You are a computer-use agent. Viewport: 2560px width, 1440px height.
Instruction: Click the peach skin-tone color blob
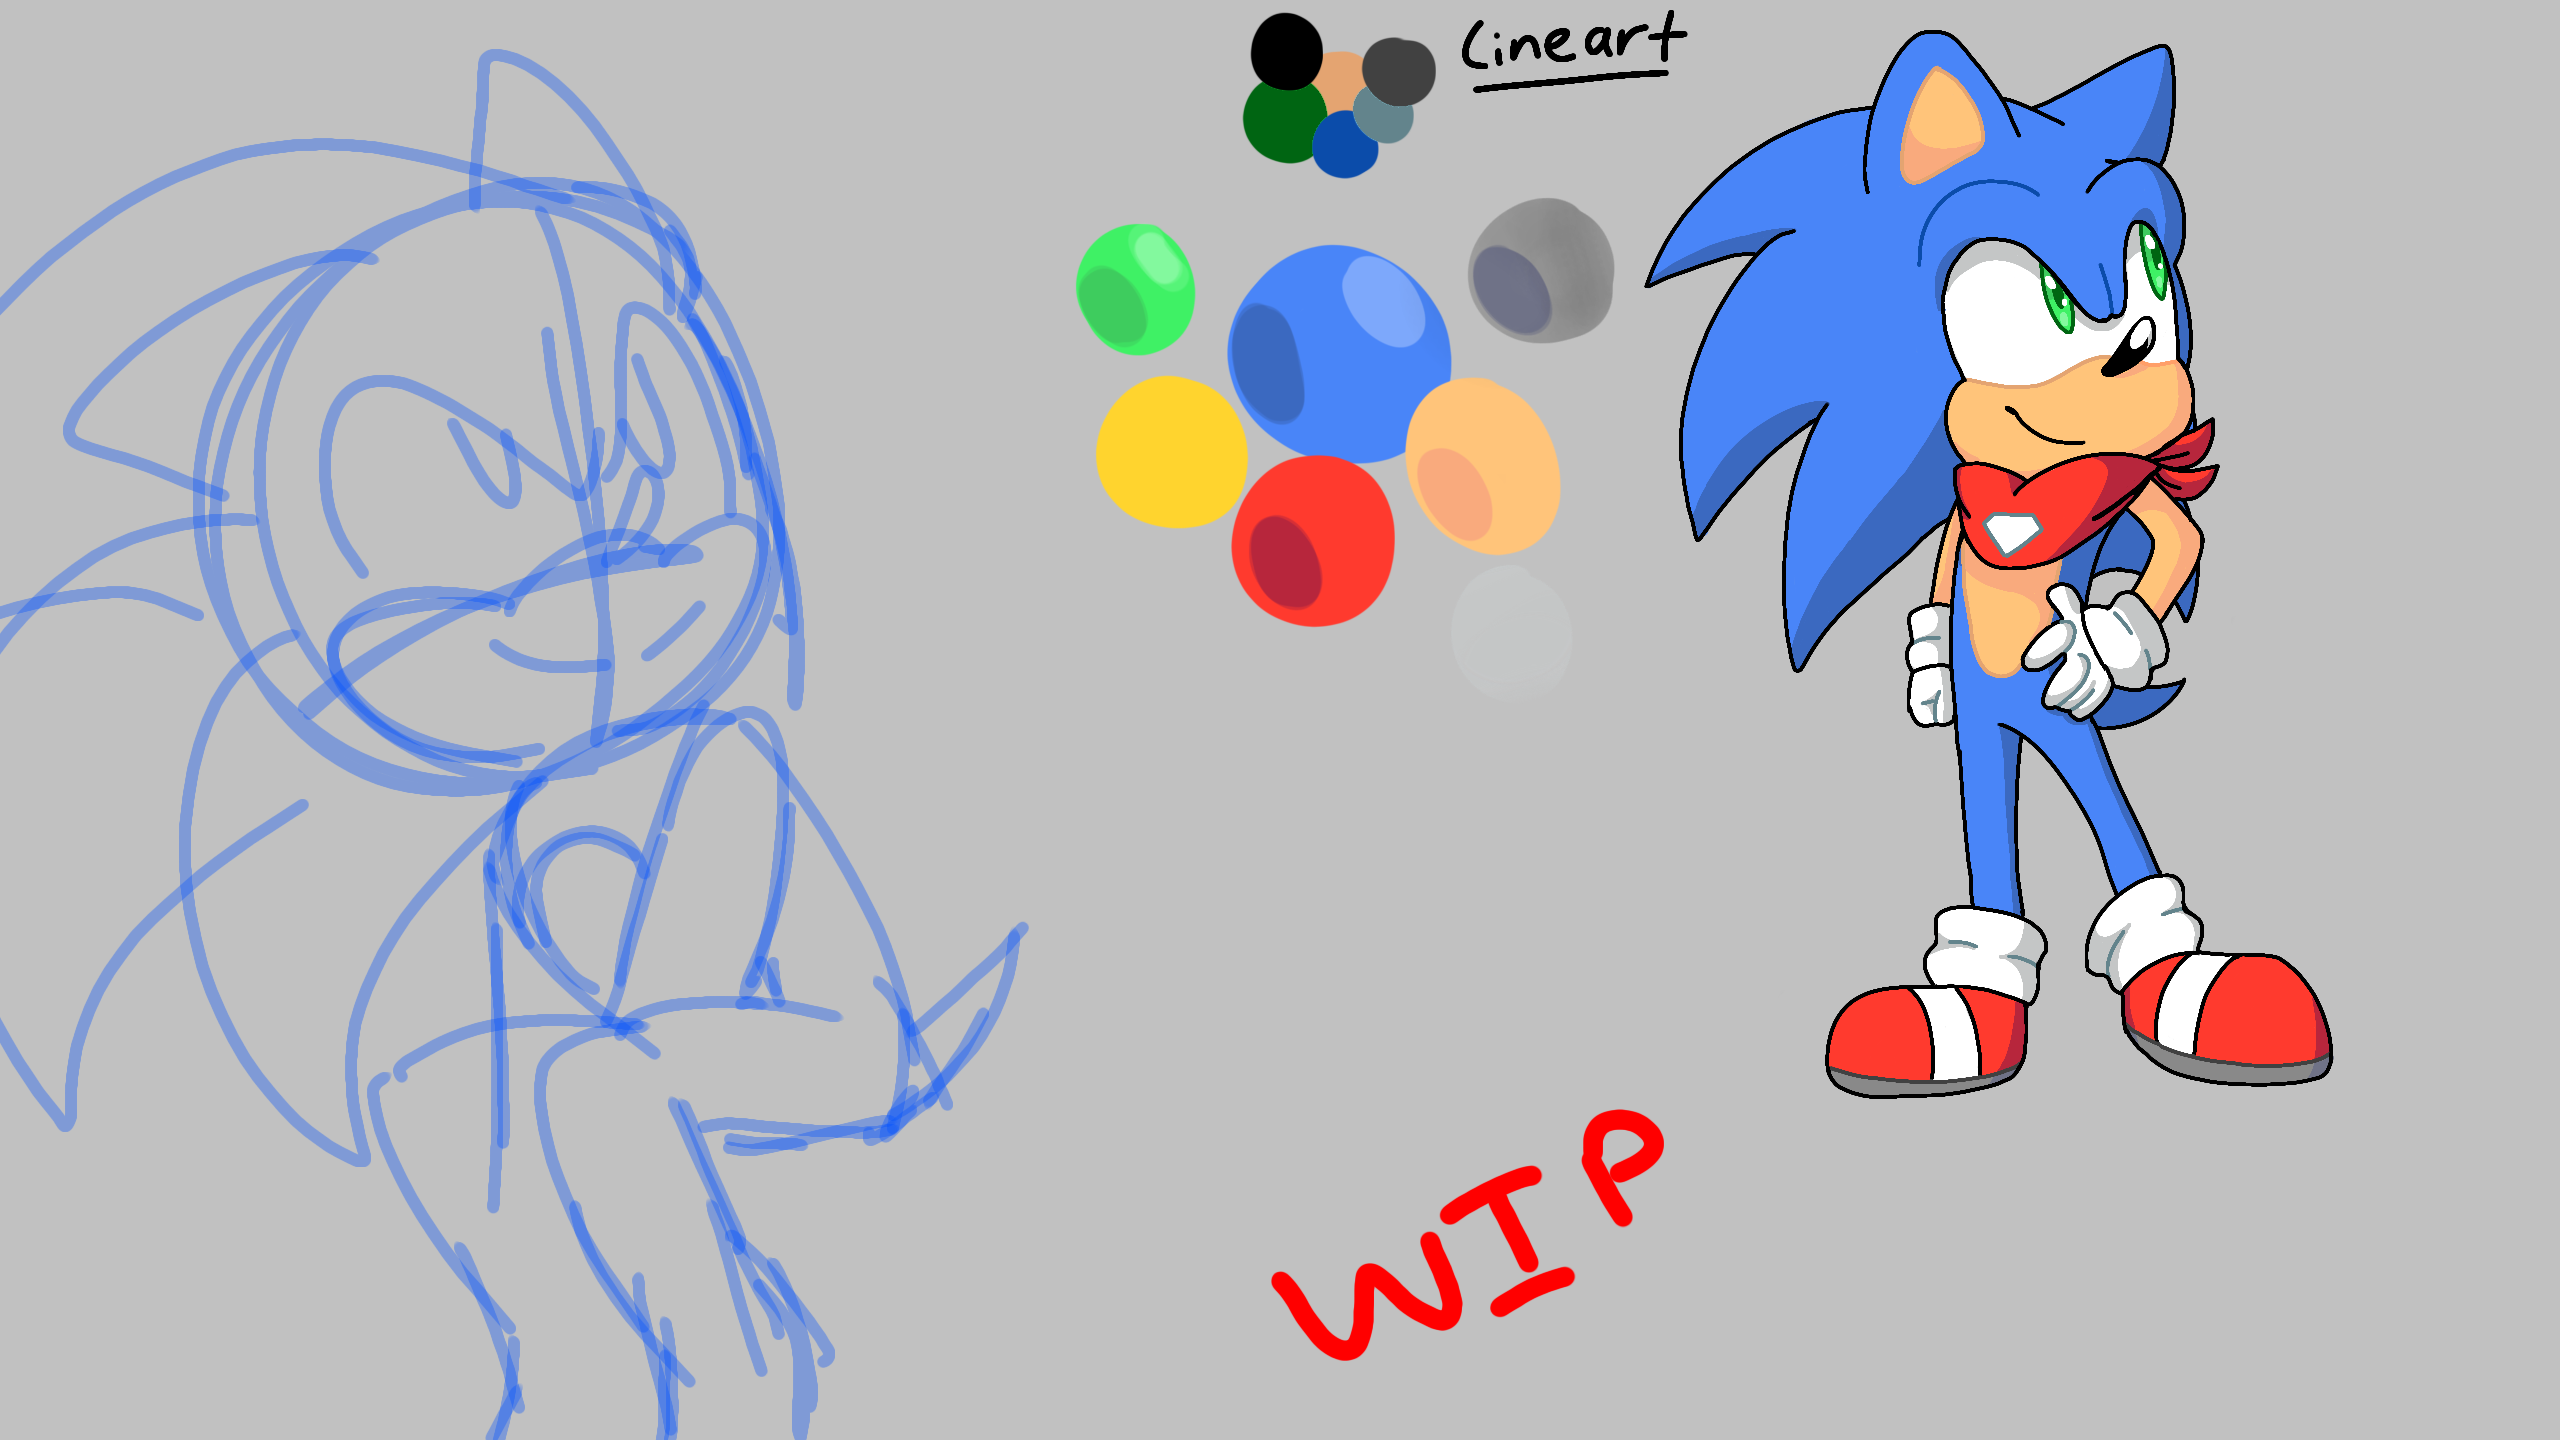tap(1483, 466)
